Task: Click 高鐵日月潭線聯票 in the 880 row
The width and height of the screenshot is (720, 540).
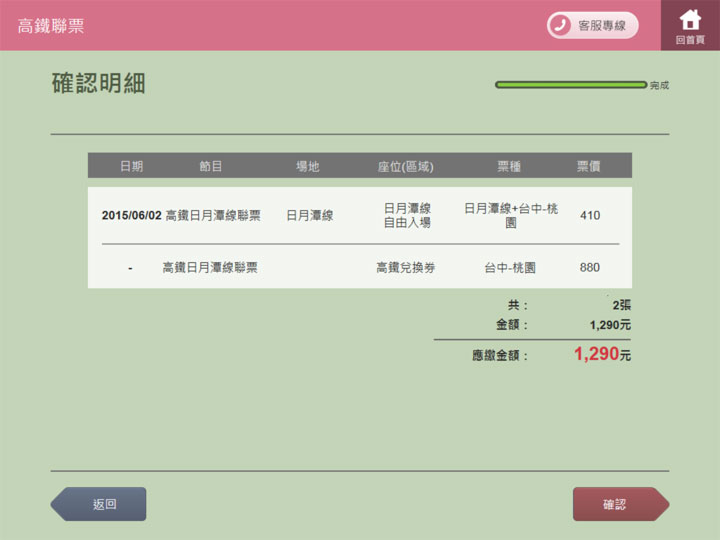Action: [x=210, y=267]
